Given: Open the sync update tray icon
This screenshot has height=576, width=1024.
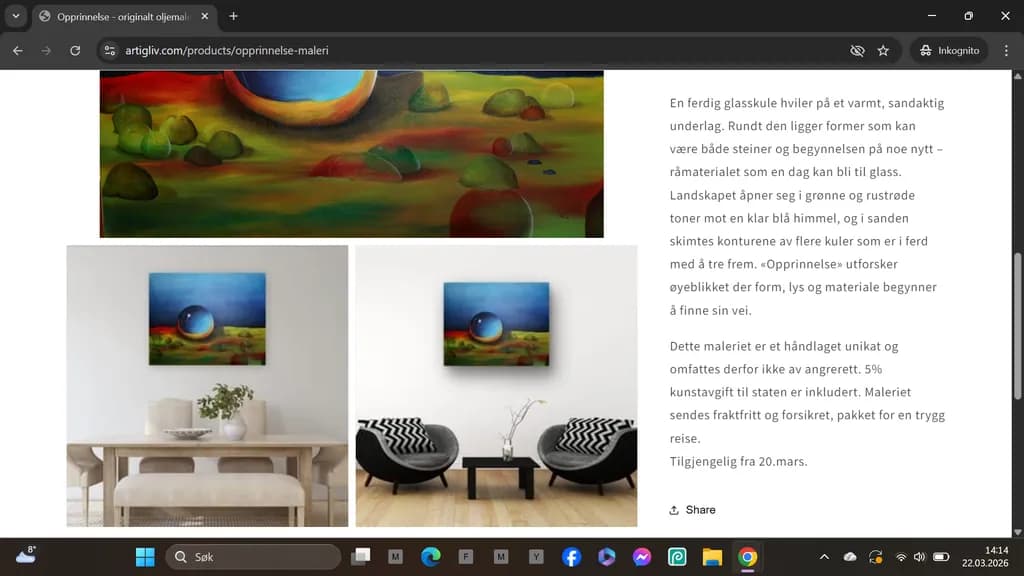Looking at the screenshot, I should [876, 557].
